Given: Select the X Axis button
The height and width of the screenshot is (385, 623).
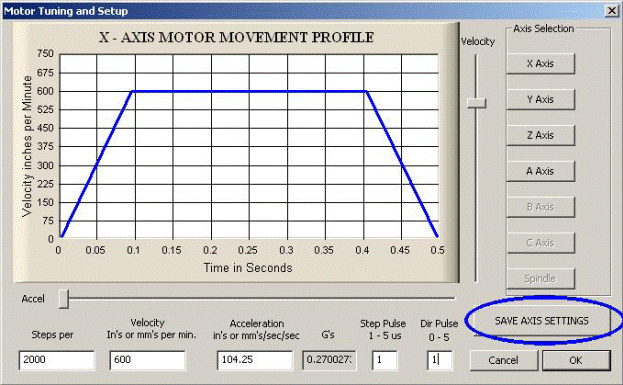Looking at the screenshot, I should 540,64.
